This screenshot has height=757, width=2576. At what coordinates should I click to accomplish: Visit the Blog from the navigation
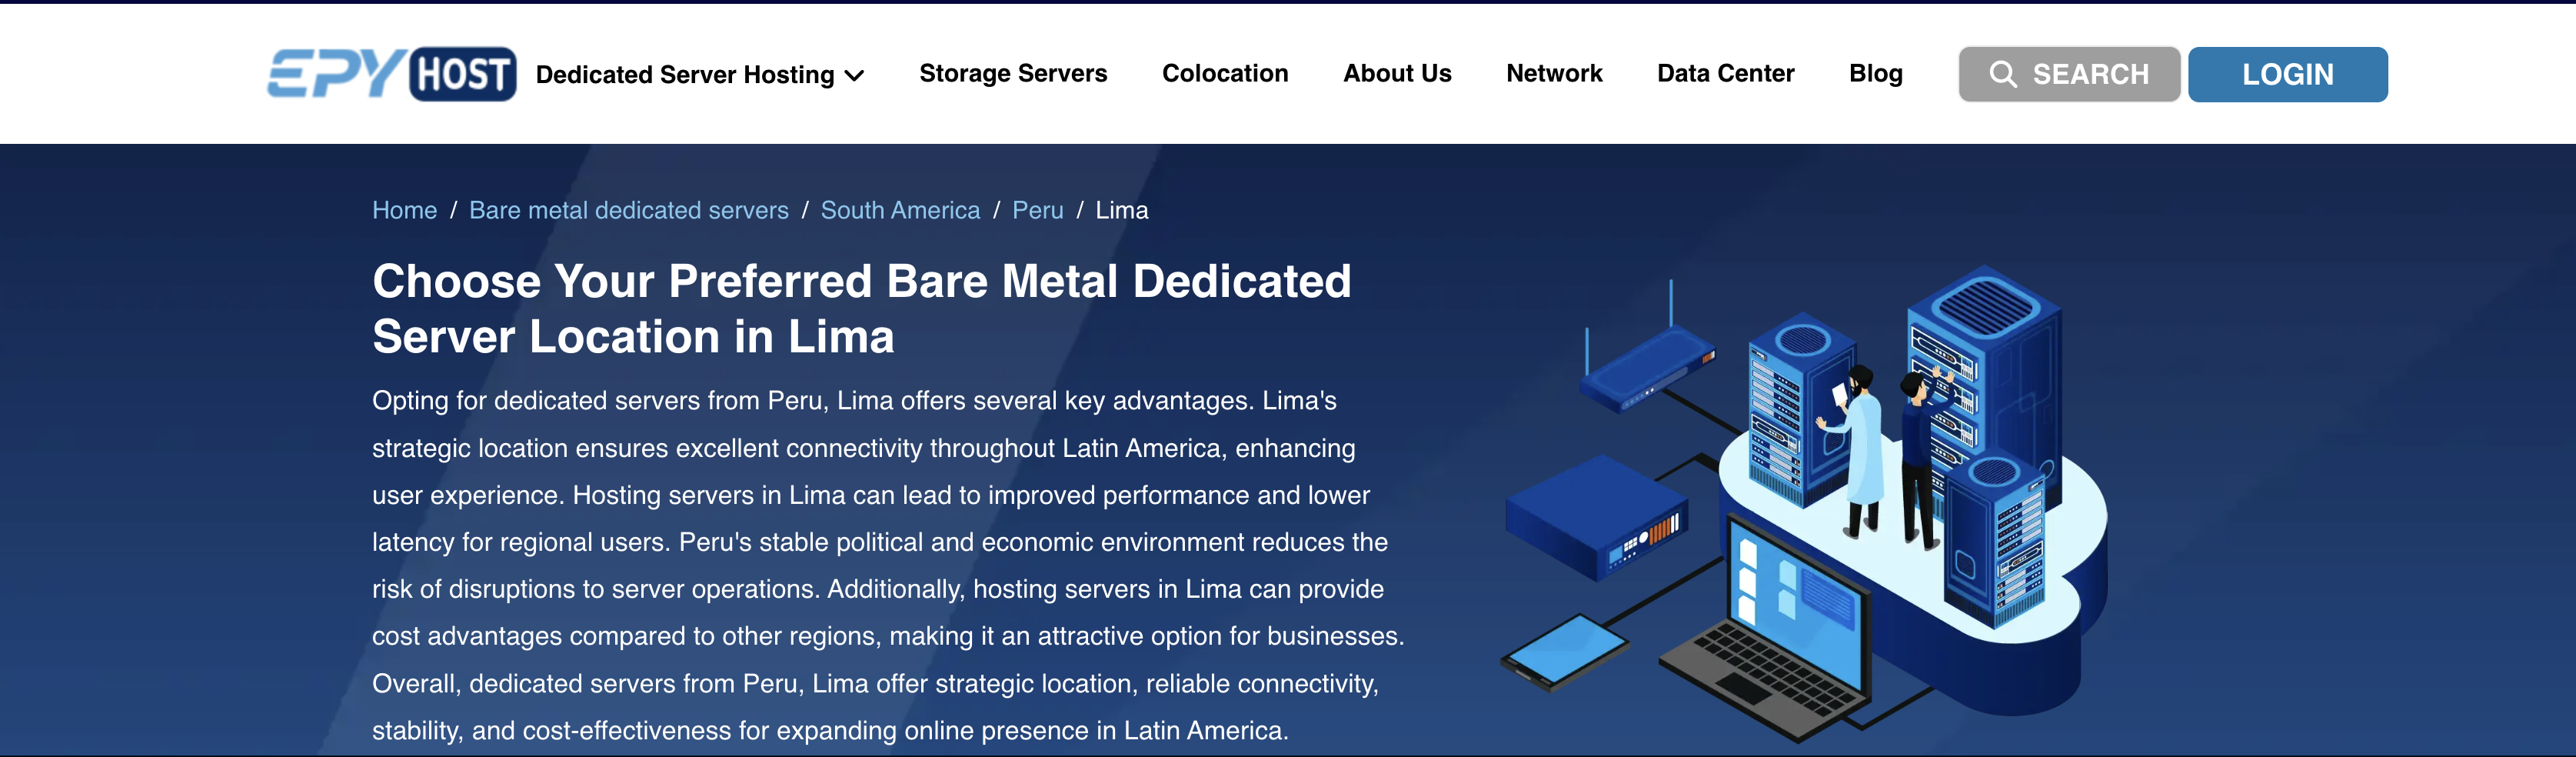coord(1875,74)
